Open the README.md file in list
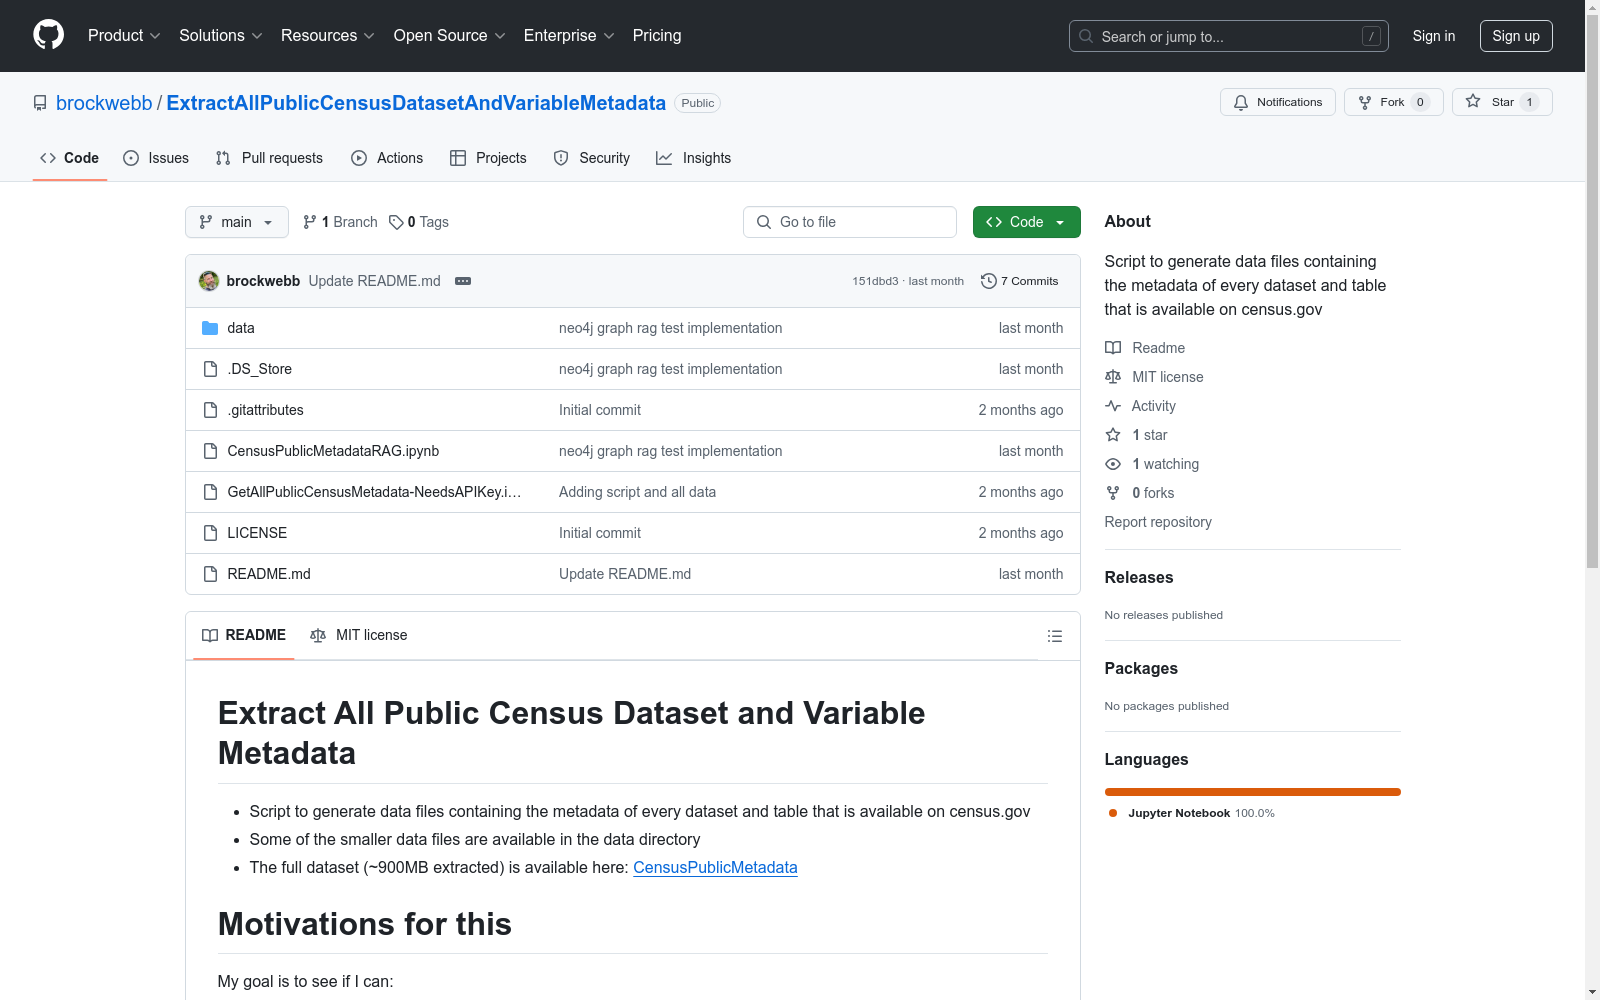 pos(269,574)
